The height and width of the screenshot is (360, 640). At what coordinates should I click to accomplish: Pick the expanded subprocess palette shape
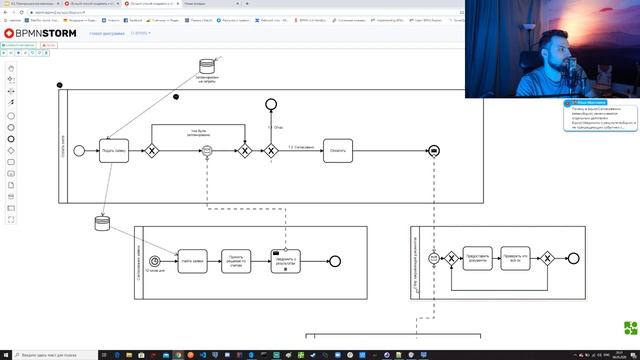(11, 173)
